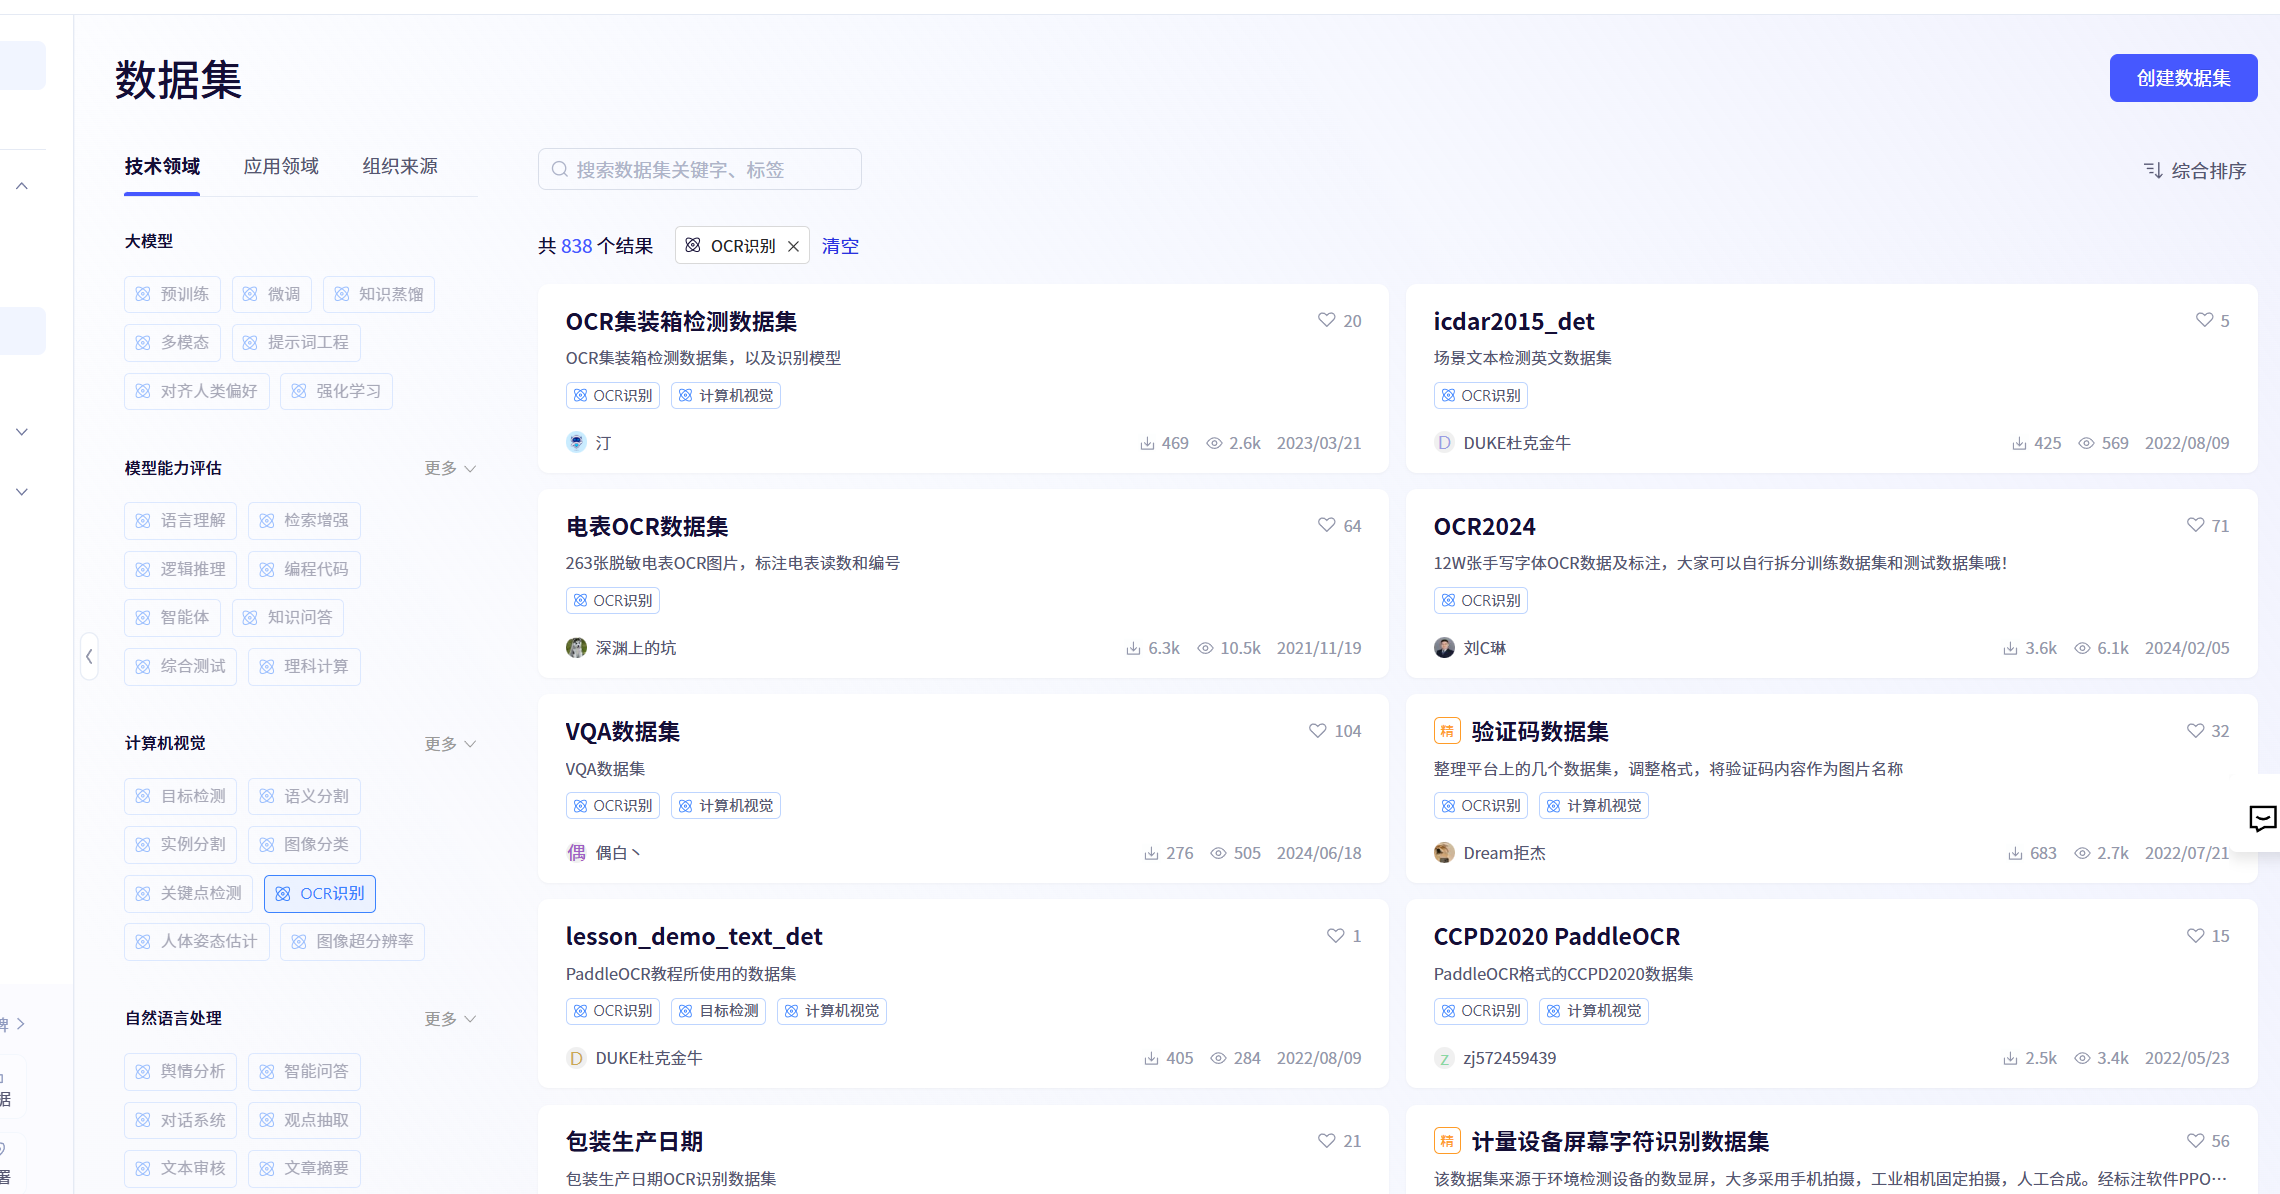This screenshot has height=1194, width=2280.
Task: Collapse sidebar with left chevron handle
Action: (90, 656)
